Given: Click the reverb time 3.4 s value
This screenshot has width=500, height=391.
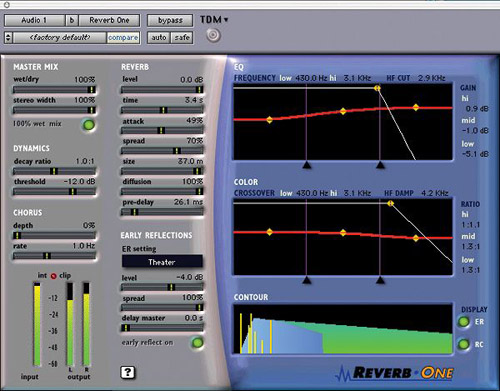Looking at the screenshot, I should pos(194,100).
